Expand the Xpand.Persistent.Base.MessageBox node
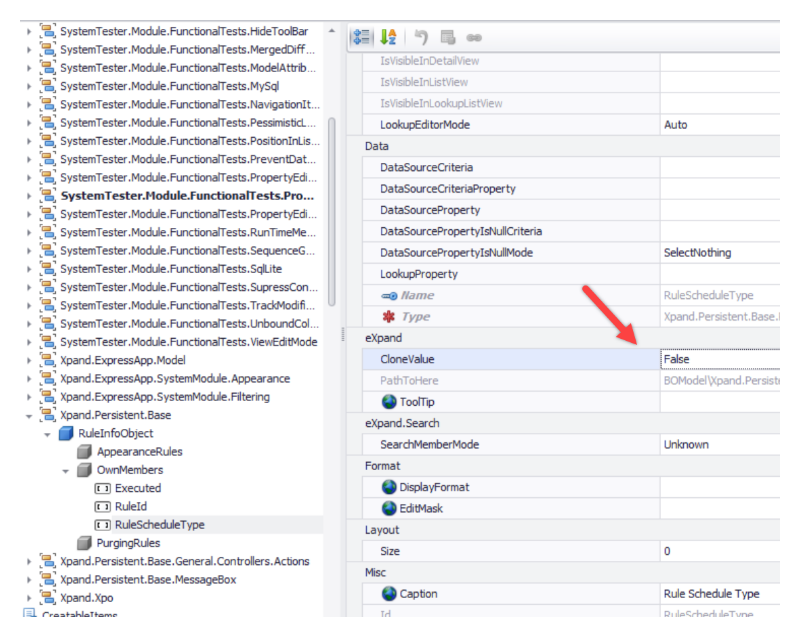This screenshot has height=637, width=800. click(29, 580)
